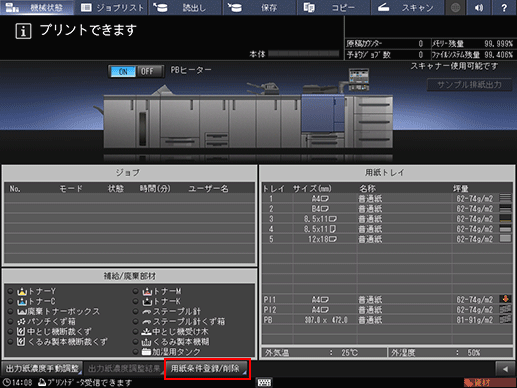The width and height of the screenshot is (517, 388).
Task: Open the ジョブリスト tab
Action: [x=112, y=7]
